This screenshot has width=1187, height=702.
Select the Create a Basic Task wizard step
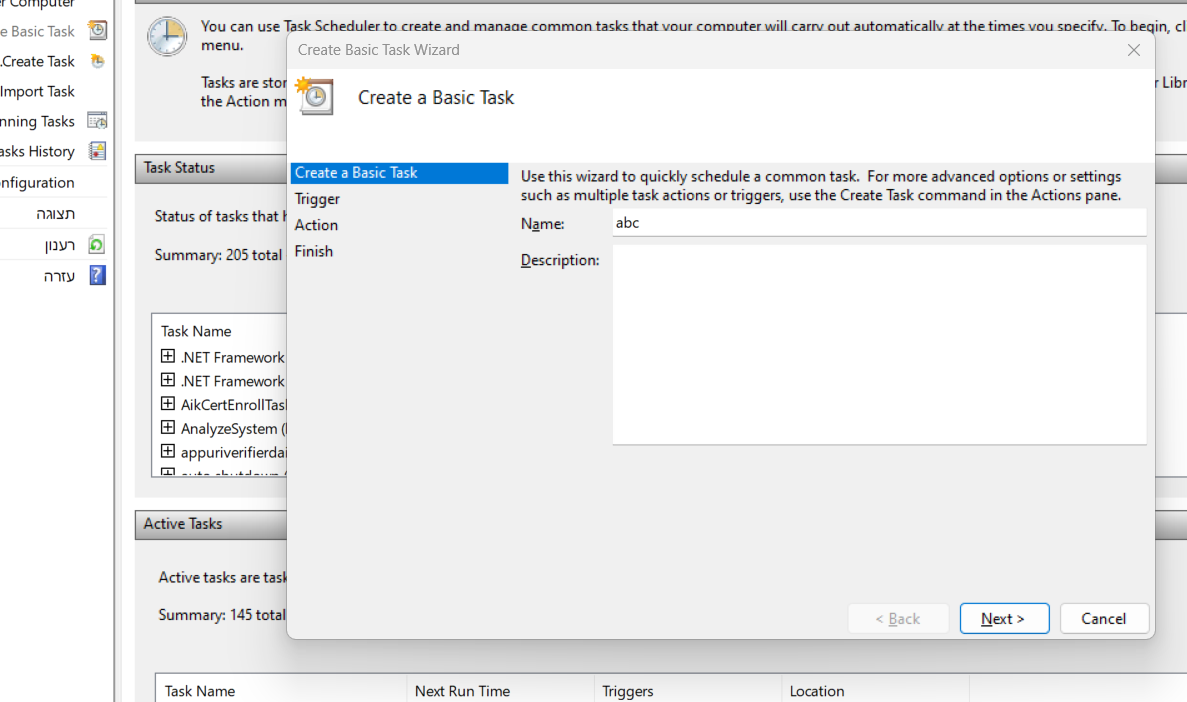(399, 173)
